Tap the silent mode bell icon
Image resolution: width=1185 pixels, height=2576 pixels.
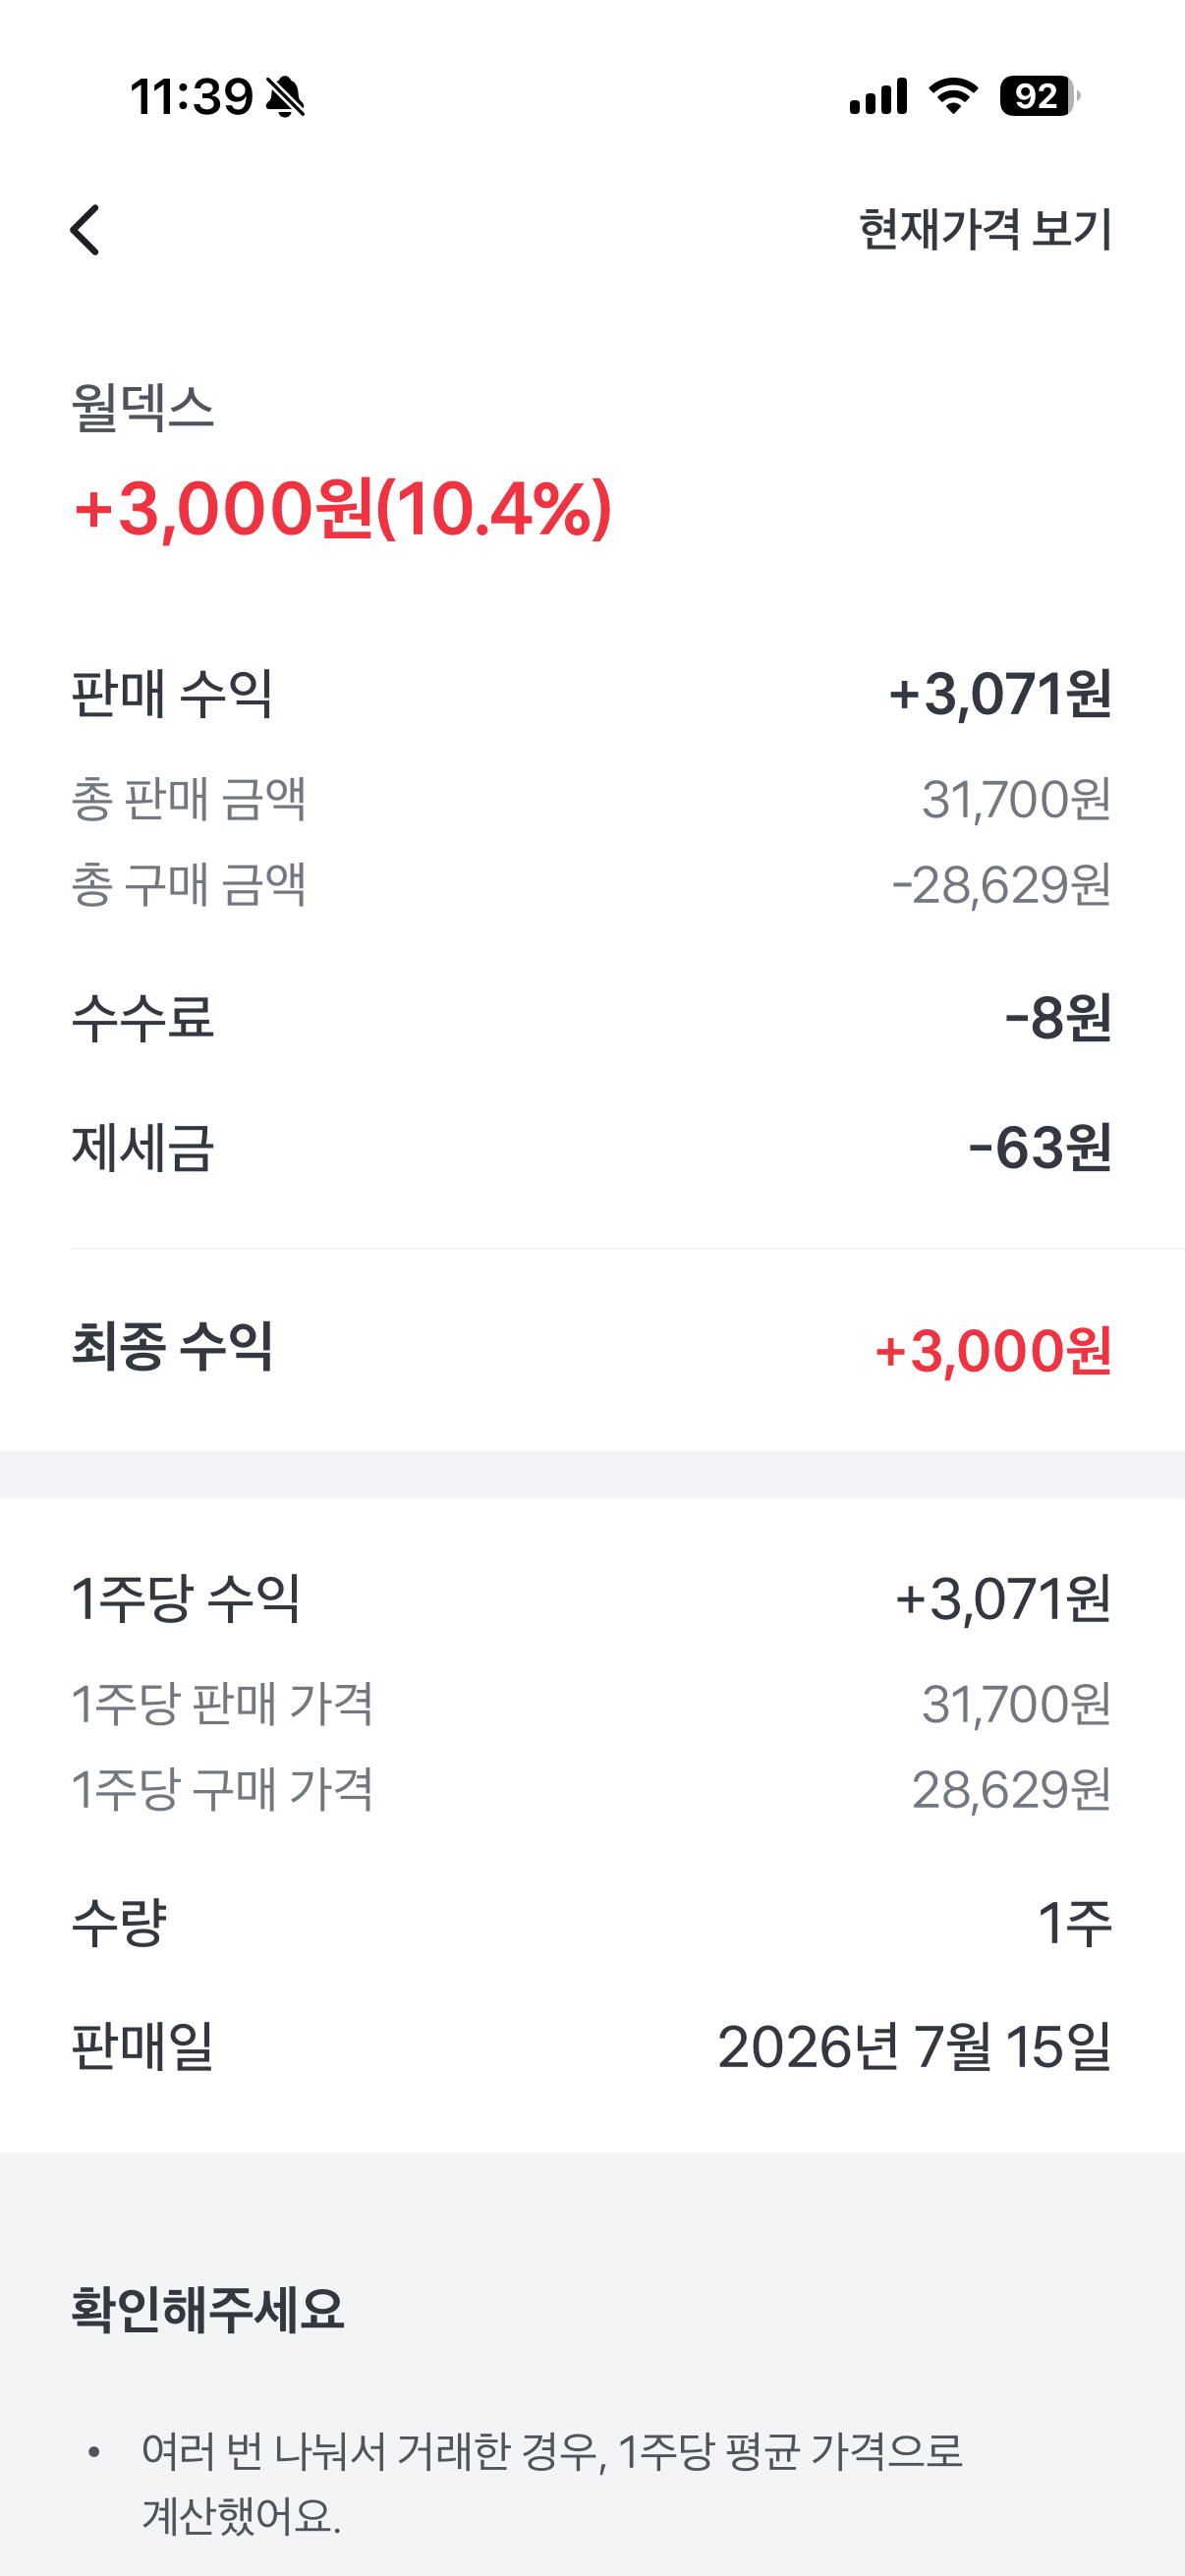pyautogui.click(x=285, y=97)
